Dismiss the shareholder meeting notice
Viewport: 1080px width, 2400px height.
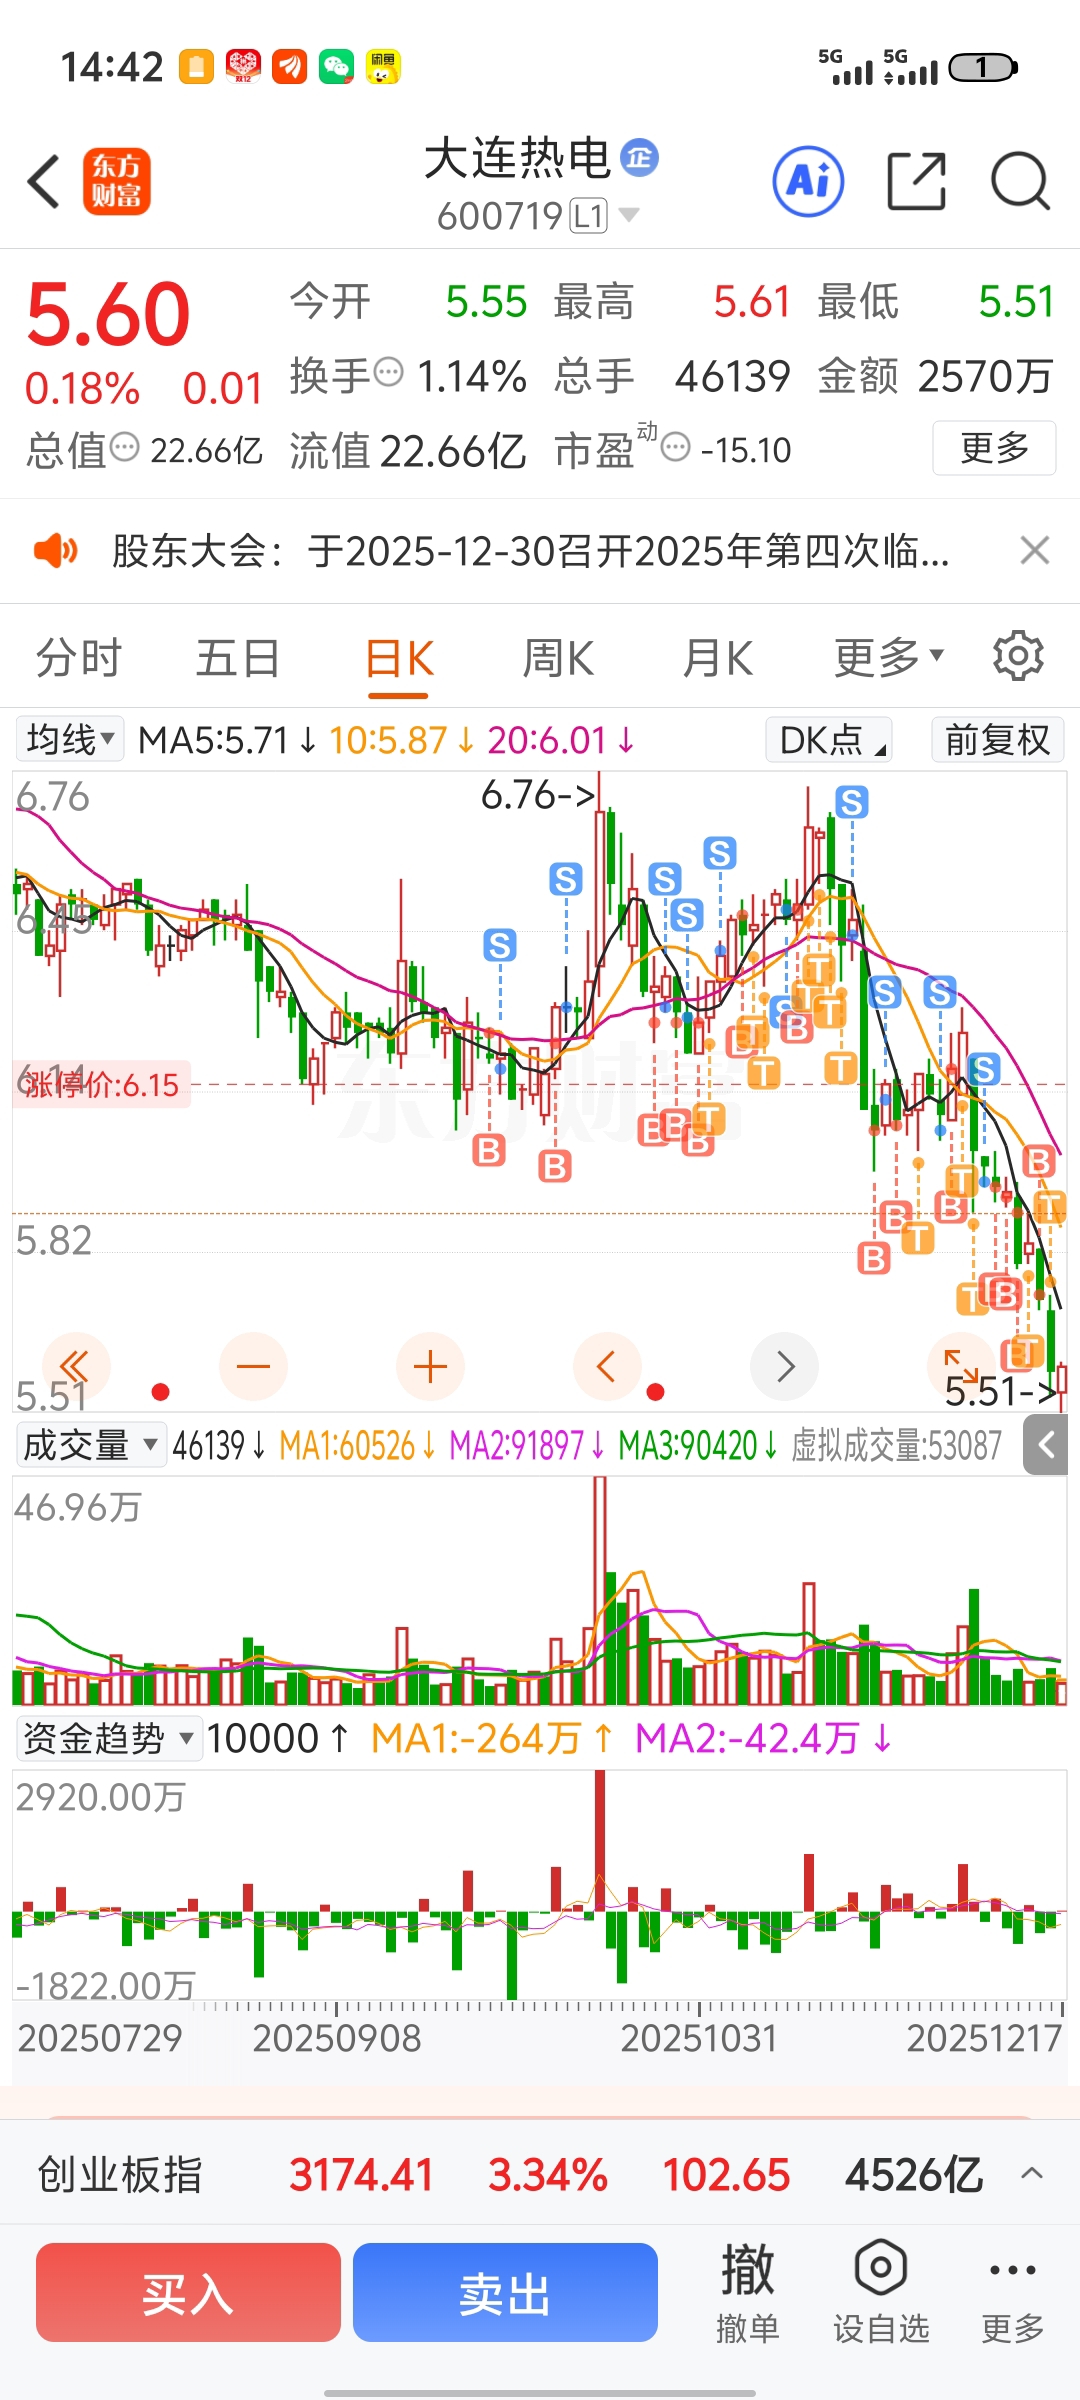1034,550
